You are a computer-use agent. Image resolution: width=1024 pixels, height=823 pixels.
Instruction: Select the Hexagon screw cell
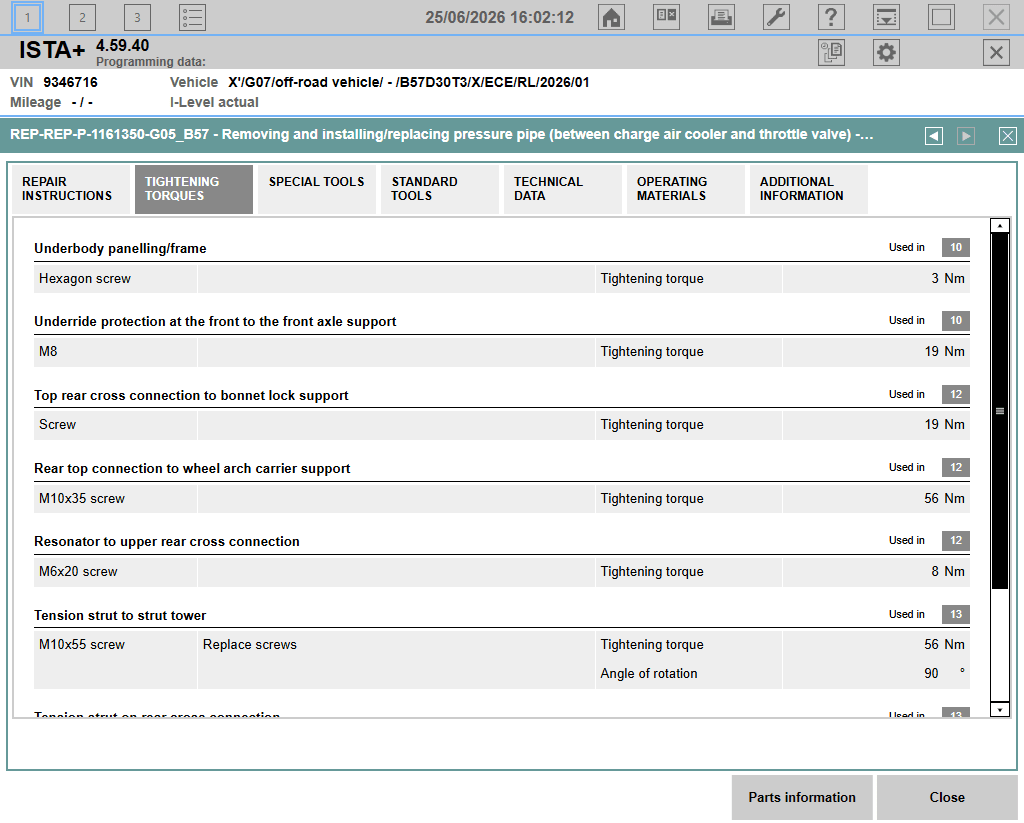[115, 279]
